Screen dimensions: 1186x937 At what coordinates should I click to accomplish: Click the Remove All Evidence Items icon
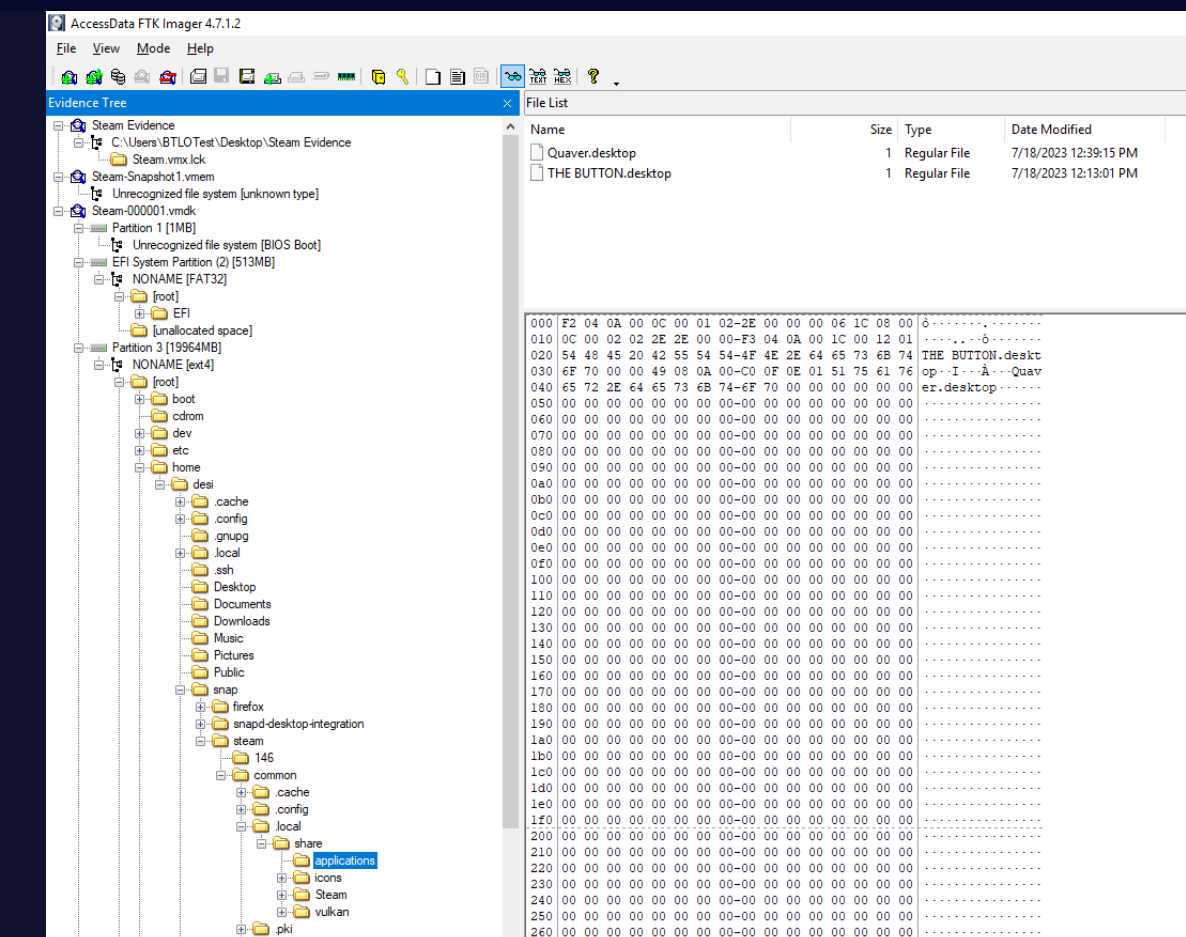[x=167, y=77]
